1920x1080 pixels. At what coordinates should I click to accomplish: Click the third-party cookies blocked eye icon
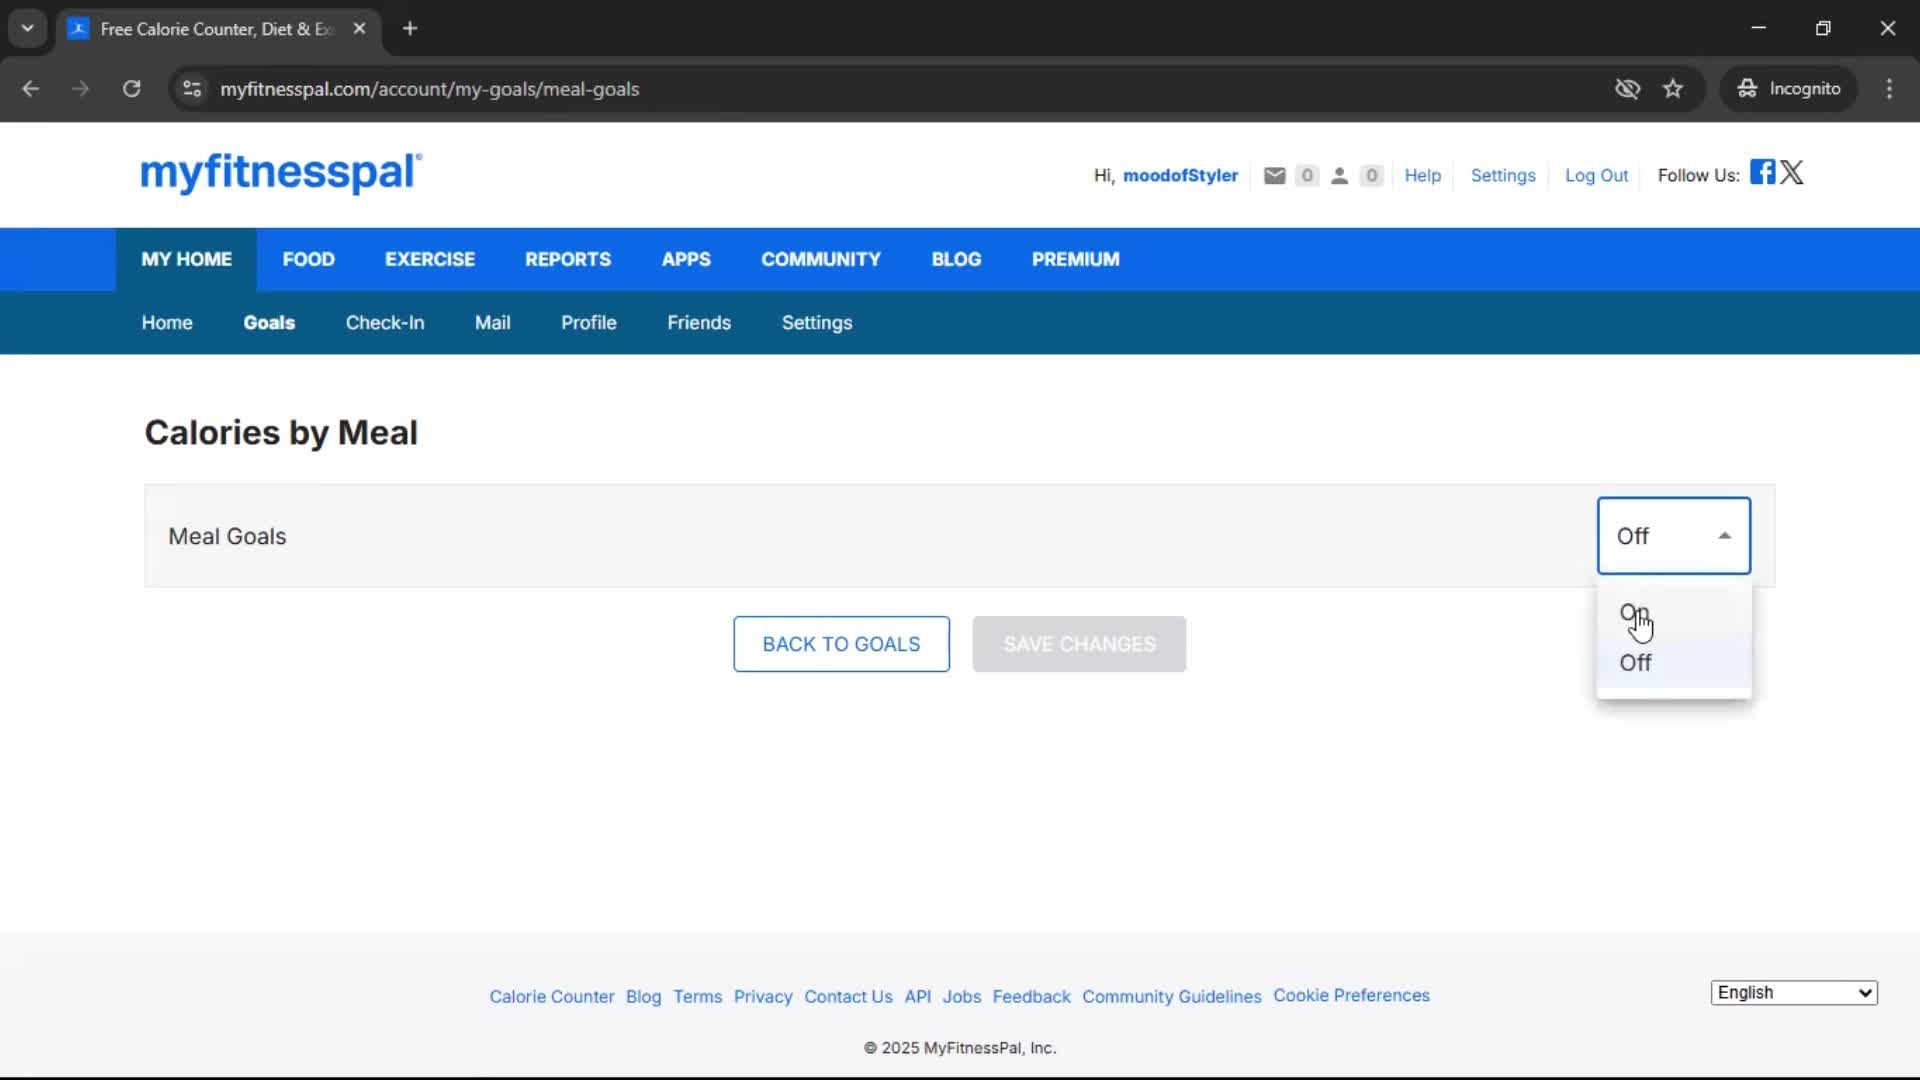coord(1627,89)
